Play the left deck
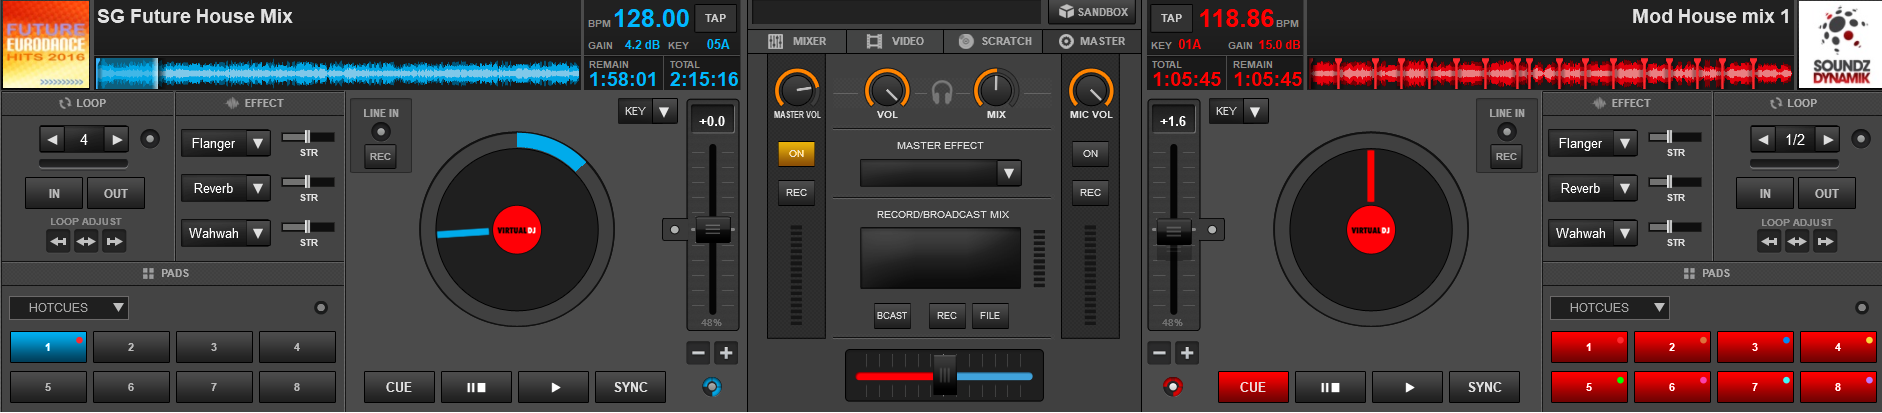Image resolution: width=1882 pixels, height=413 pixels. 555,387
